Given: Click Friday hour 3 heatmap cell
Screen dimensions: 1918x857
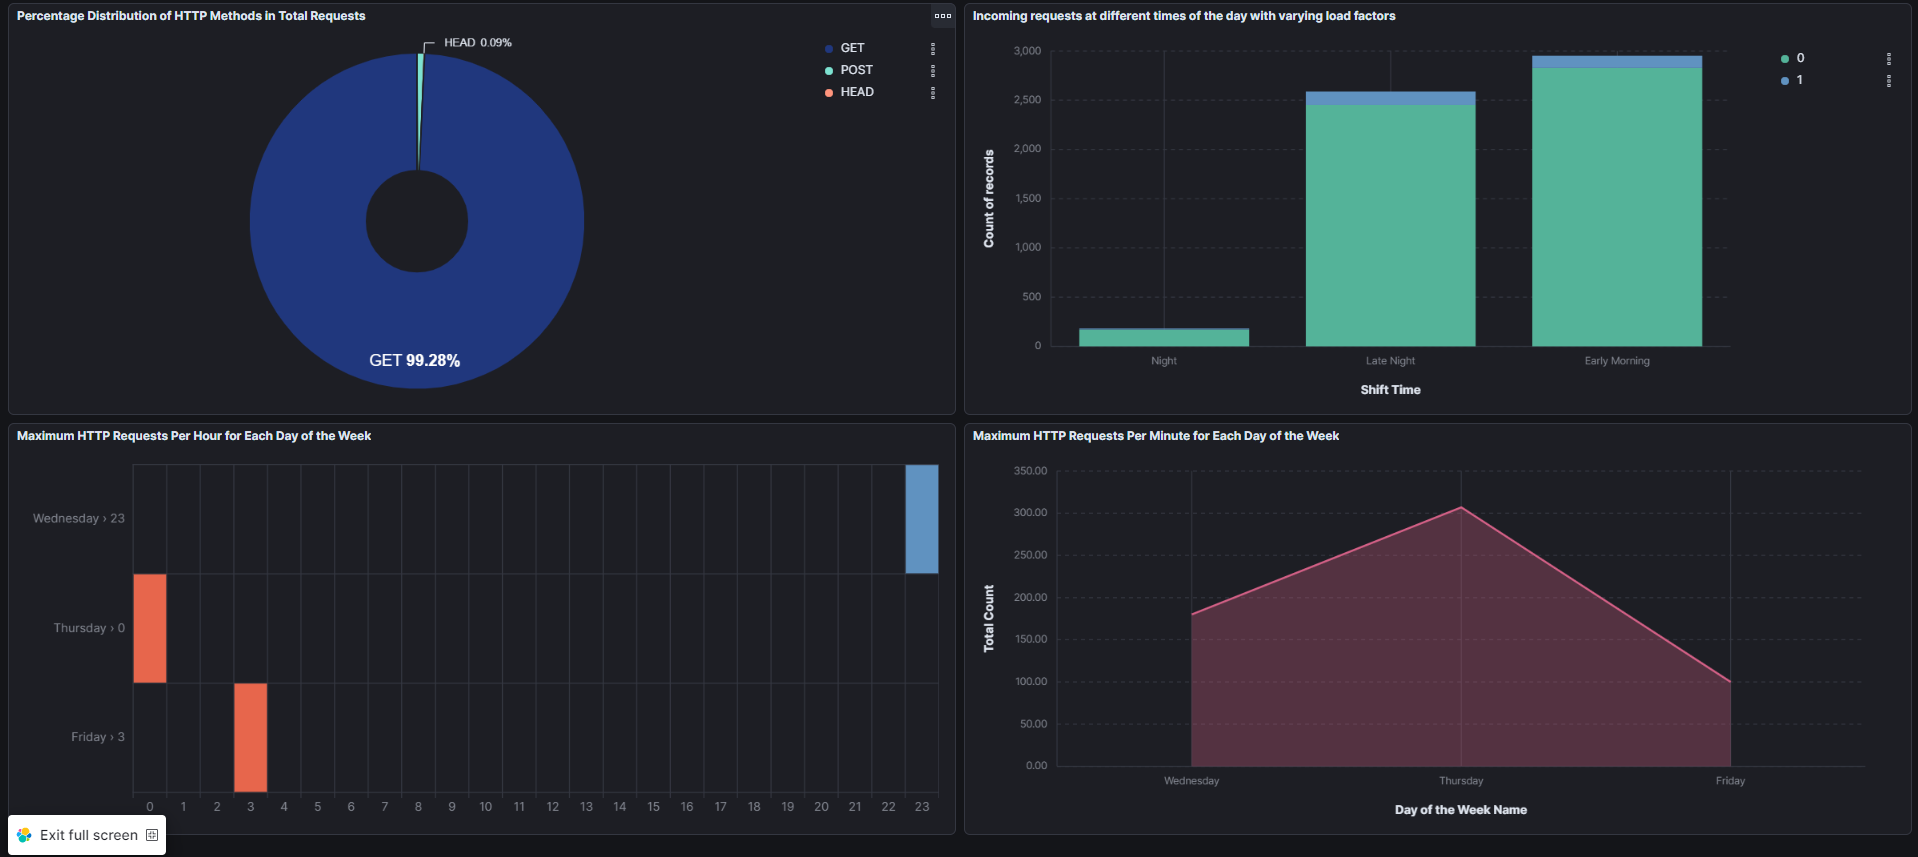Looking at the screenshot, I should (x=251, y=737).
